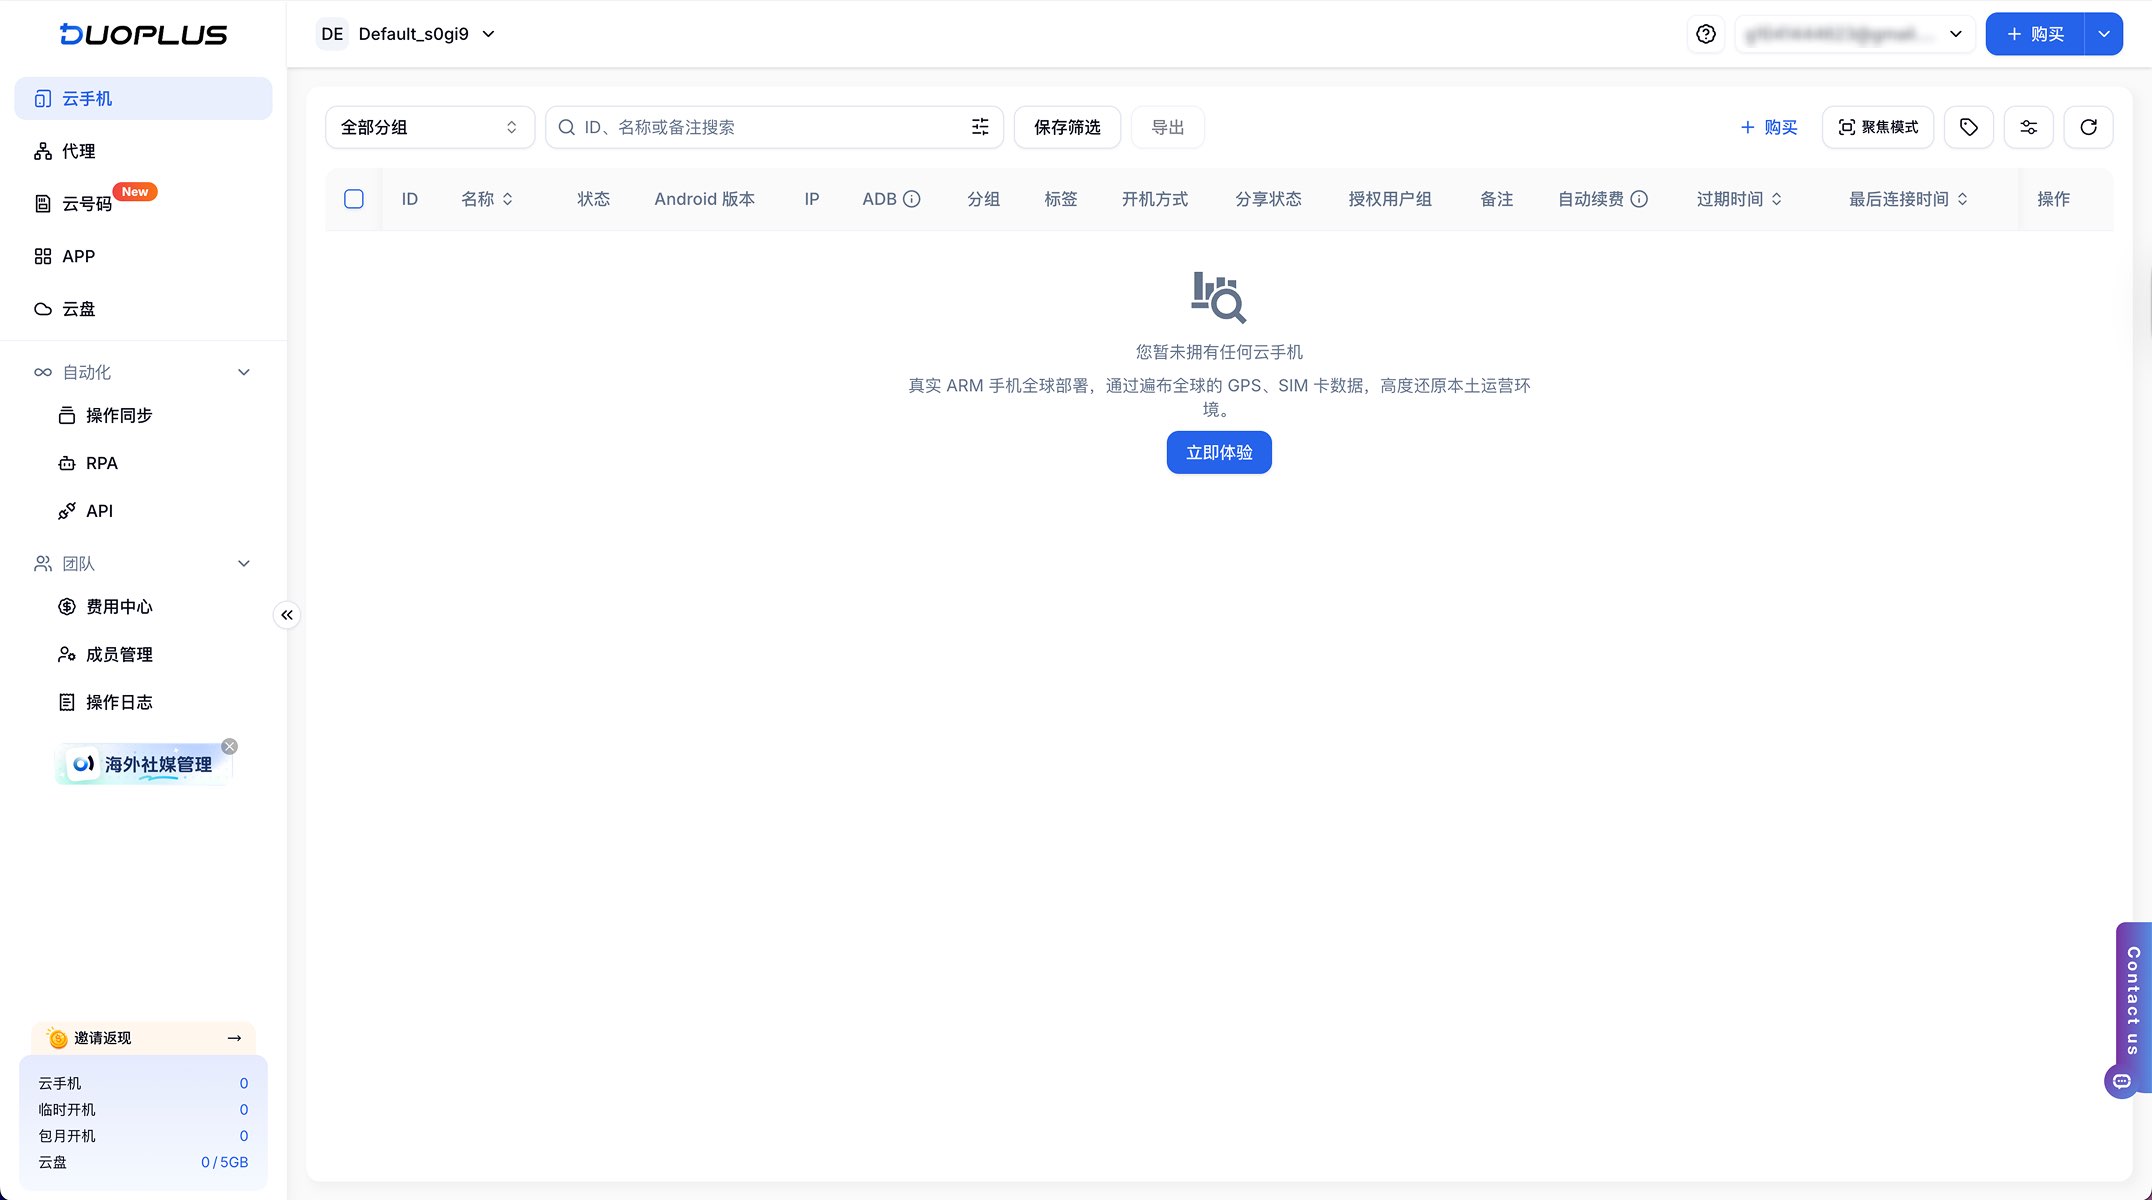The height and width of the screenshot is (1200, 2152).
Task: Click the 云手机 count in usage panel
Action: click(244, 1083)
